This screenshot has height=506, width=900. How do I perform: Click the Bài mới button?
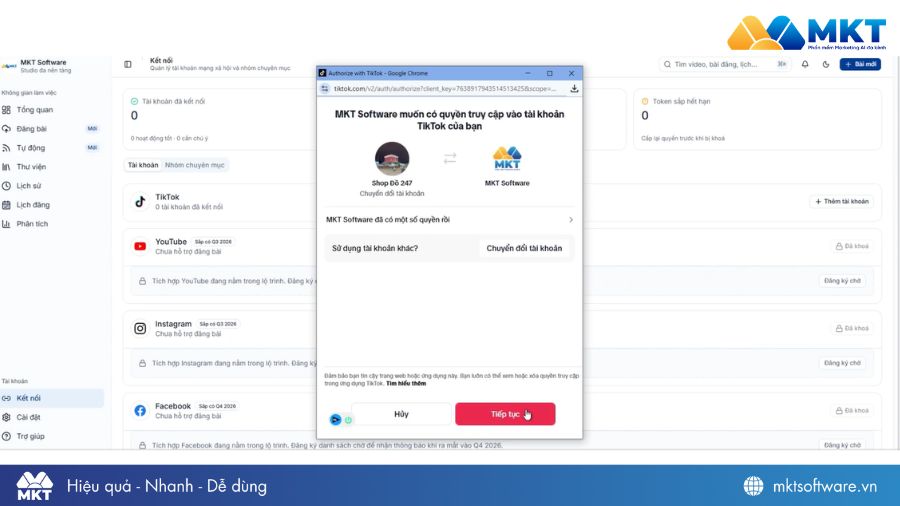tap(860, 64)
